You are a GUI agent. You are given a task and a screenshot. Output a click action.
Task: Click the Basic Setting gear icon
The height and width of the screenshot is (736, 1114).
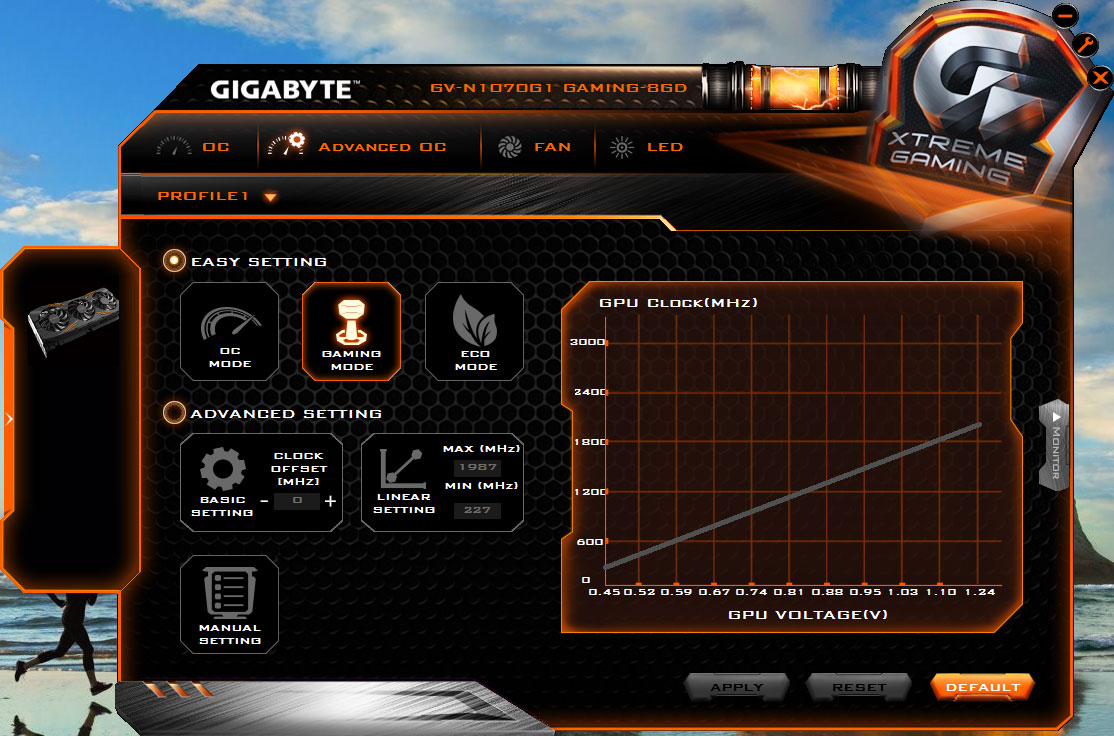click(x=222, y=469)
